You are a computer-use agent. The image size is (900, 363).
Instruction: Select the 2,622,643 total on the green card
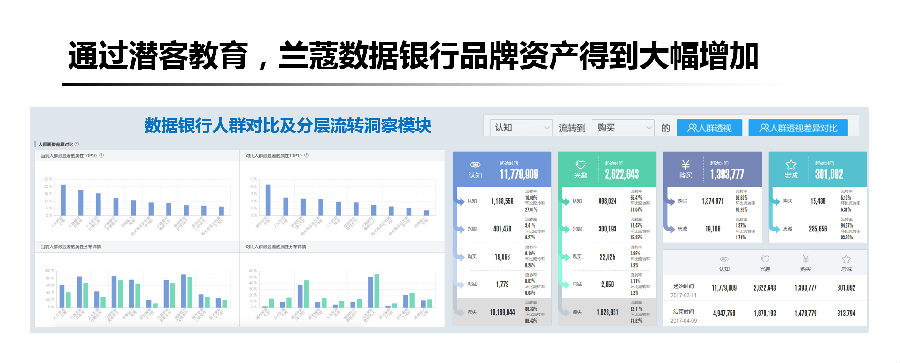coord(622,174)
